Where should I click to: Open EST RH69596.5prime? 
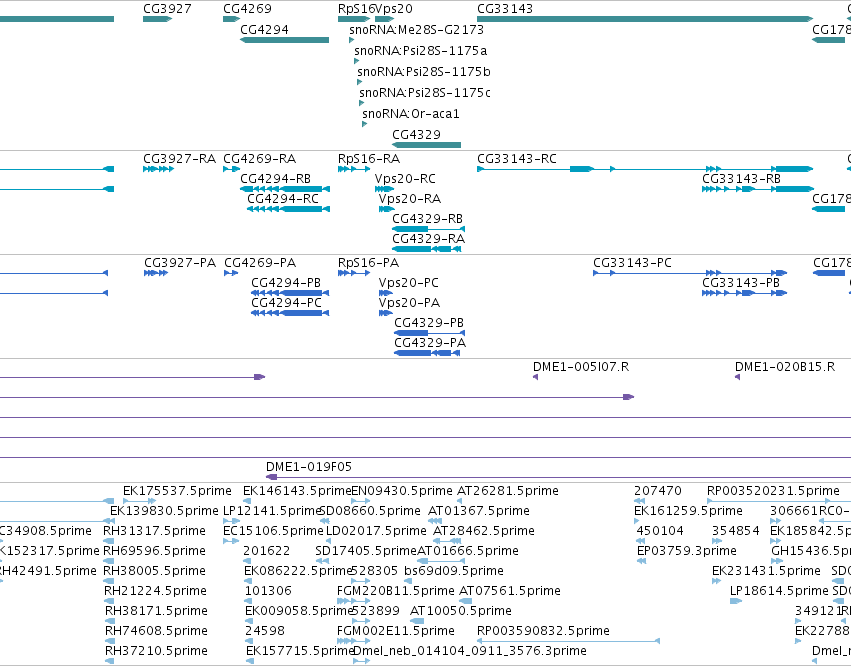pos(155,551)
